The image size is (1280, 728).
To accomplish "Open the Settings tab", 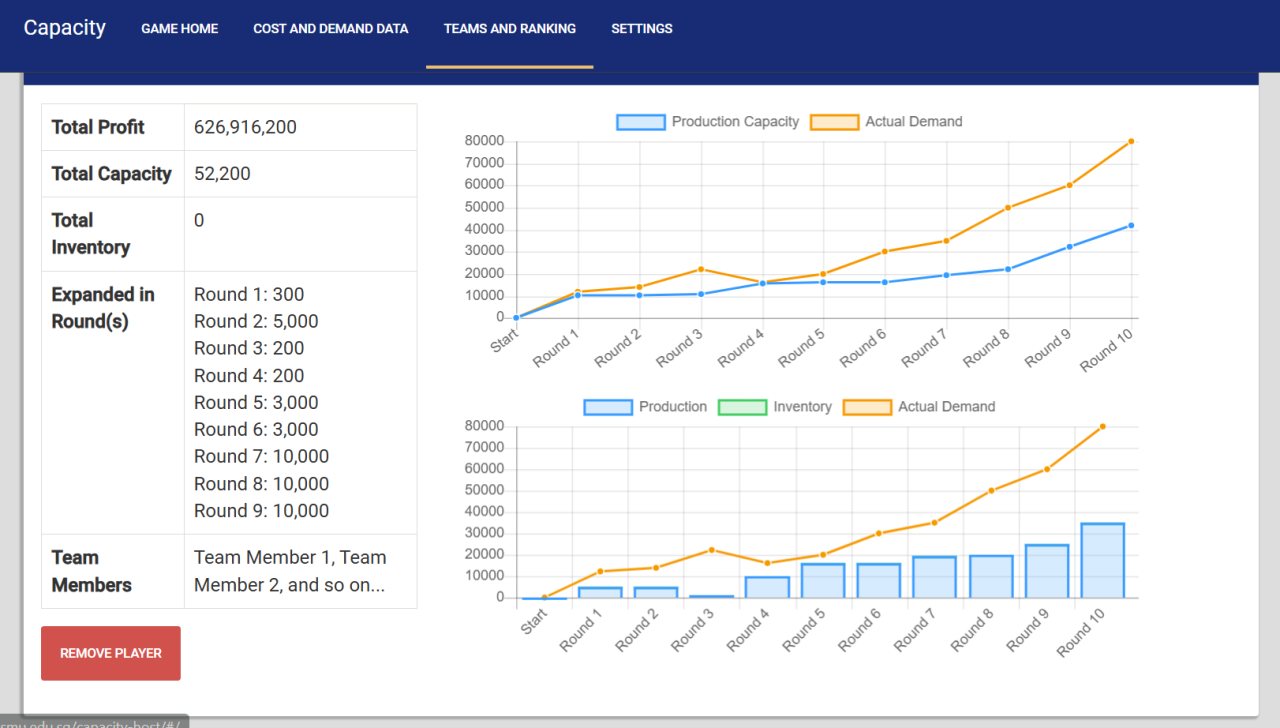I will [x=642, y=29].
